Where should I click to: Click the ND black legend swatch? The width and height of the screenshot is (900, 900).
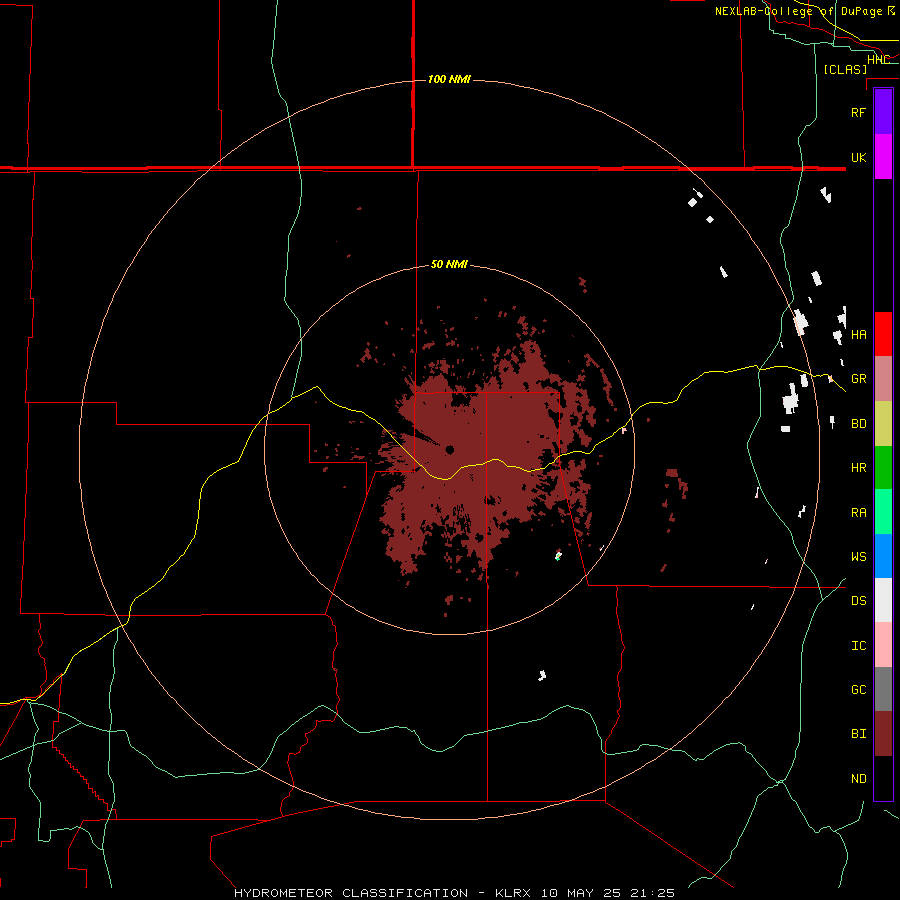pyautogui.click(x=883, y=778)
